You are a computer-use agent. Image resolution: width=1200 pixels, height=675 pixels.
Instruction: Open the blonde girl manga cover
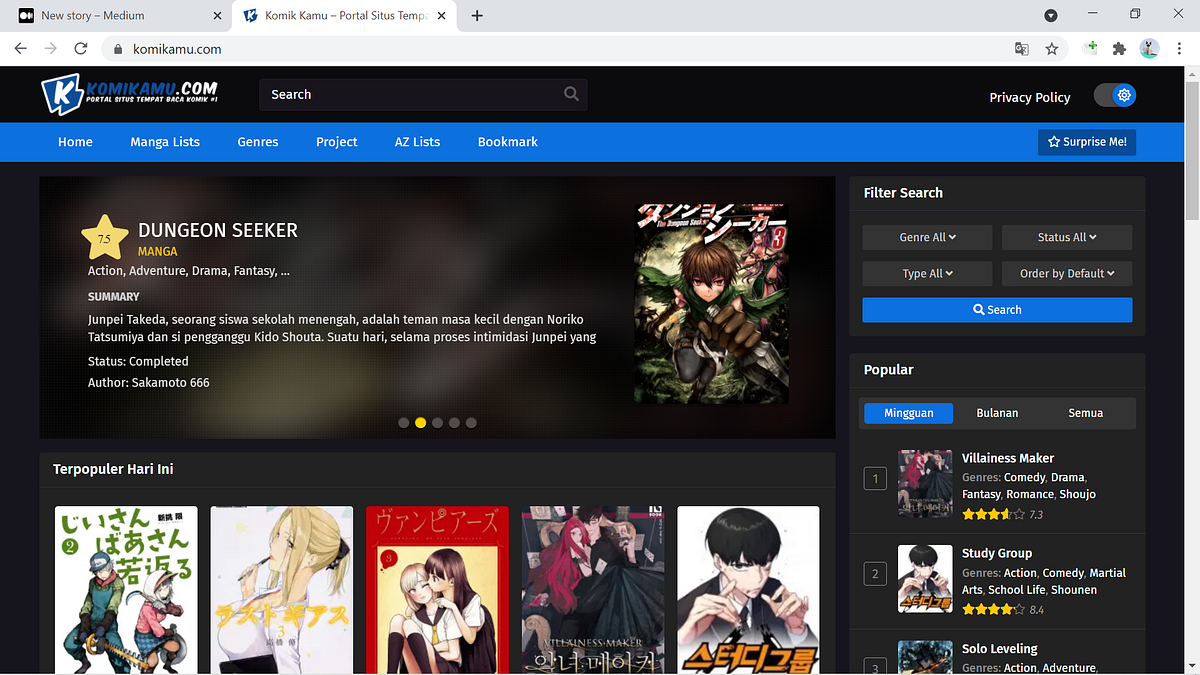click(282, 590)
